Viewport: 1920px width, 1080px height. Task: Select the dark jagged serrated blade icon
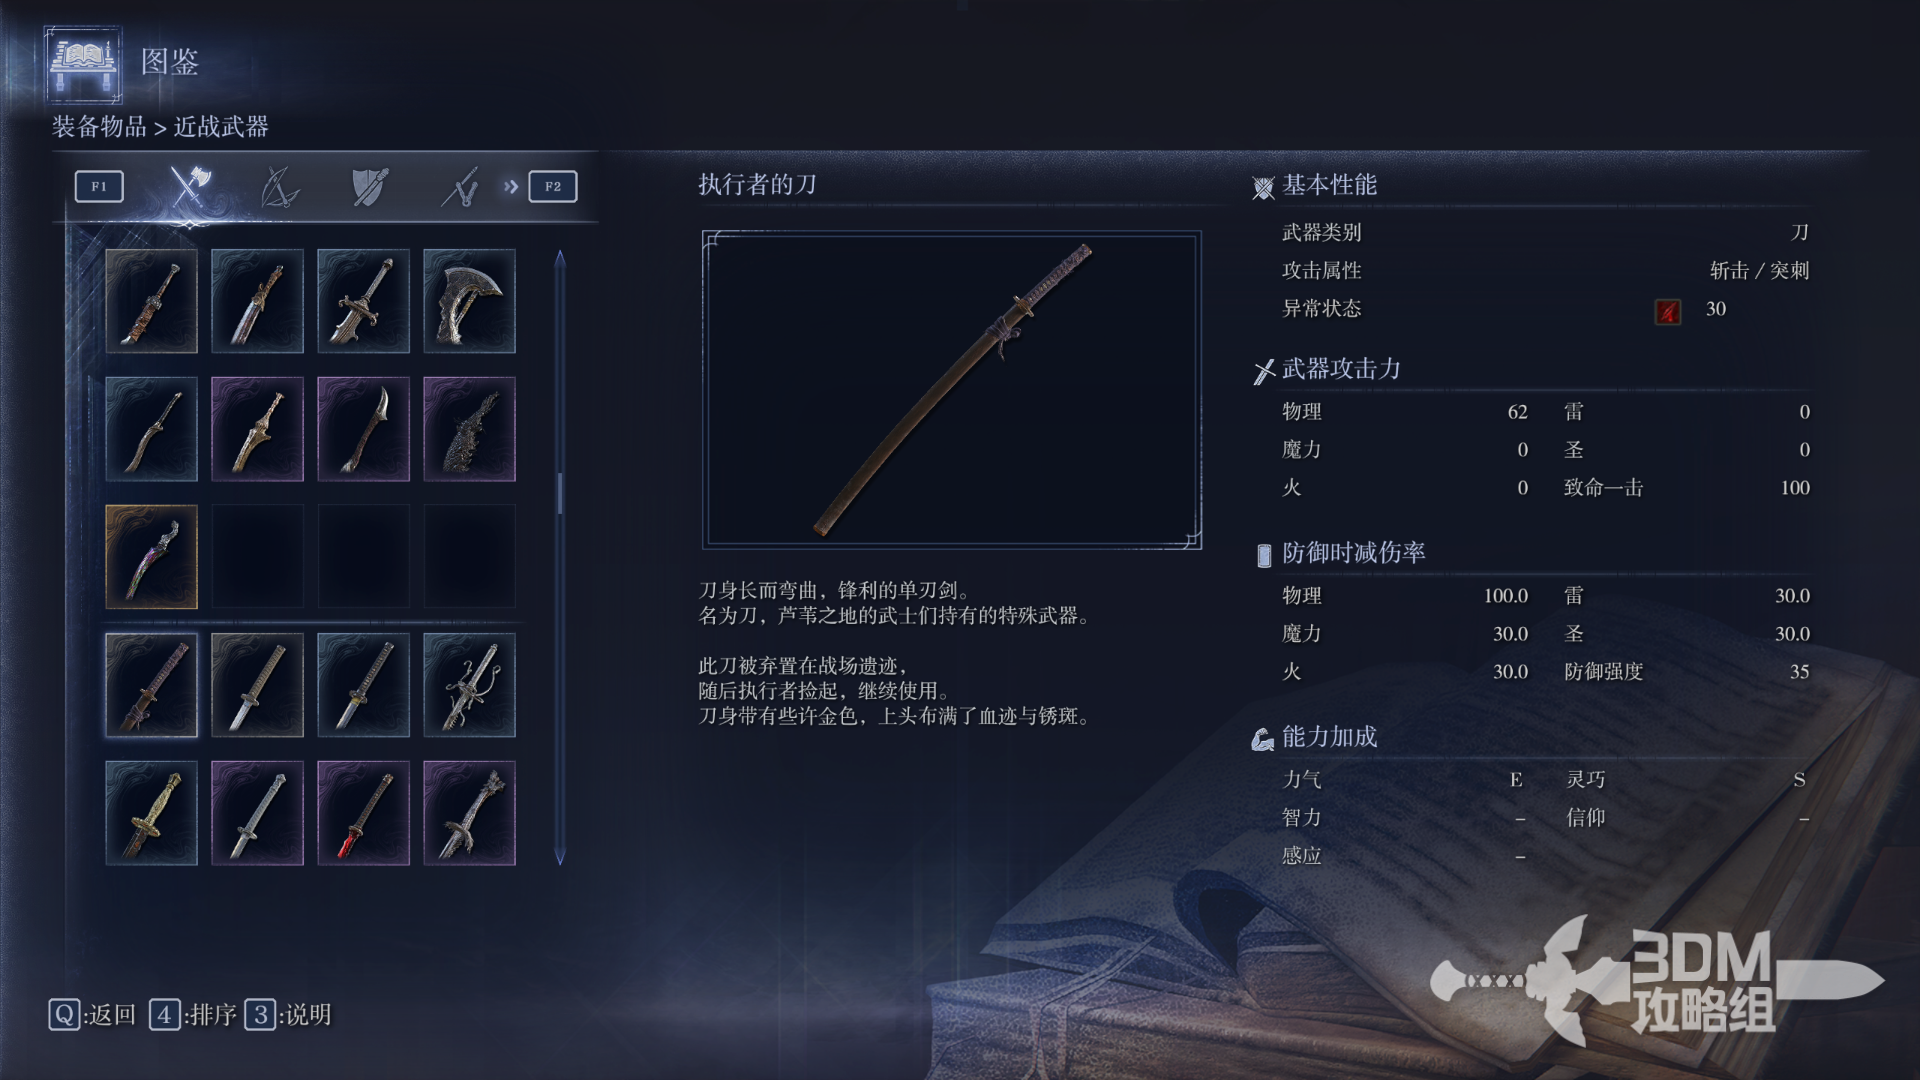(x=469, y=429)
